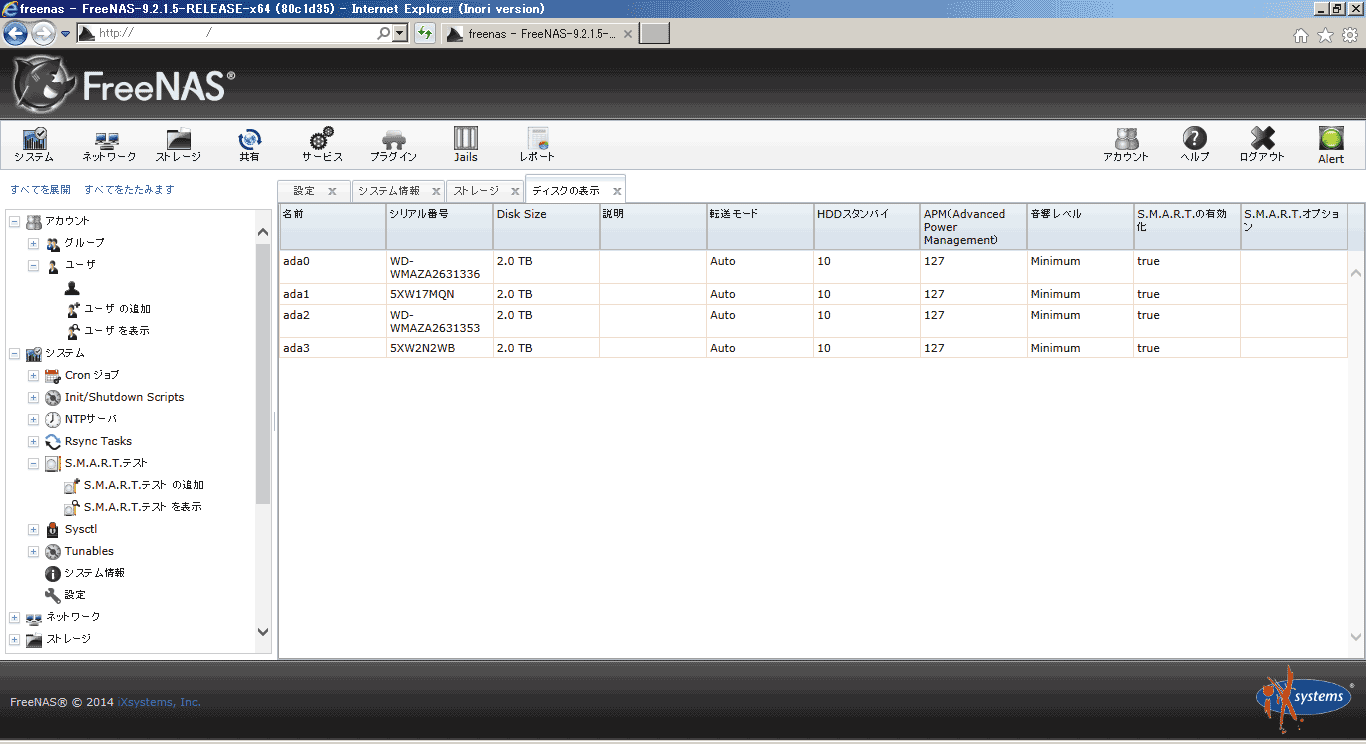Expand the Init/Shutdown Scripts node
The height and width of the screenshot is (744, 1366).
pos(33,397)
